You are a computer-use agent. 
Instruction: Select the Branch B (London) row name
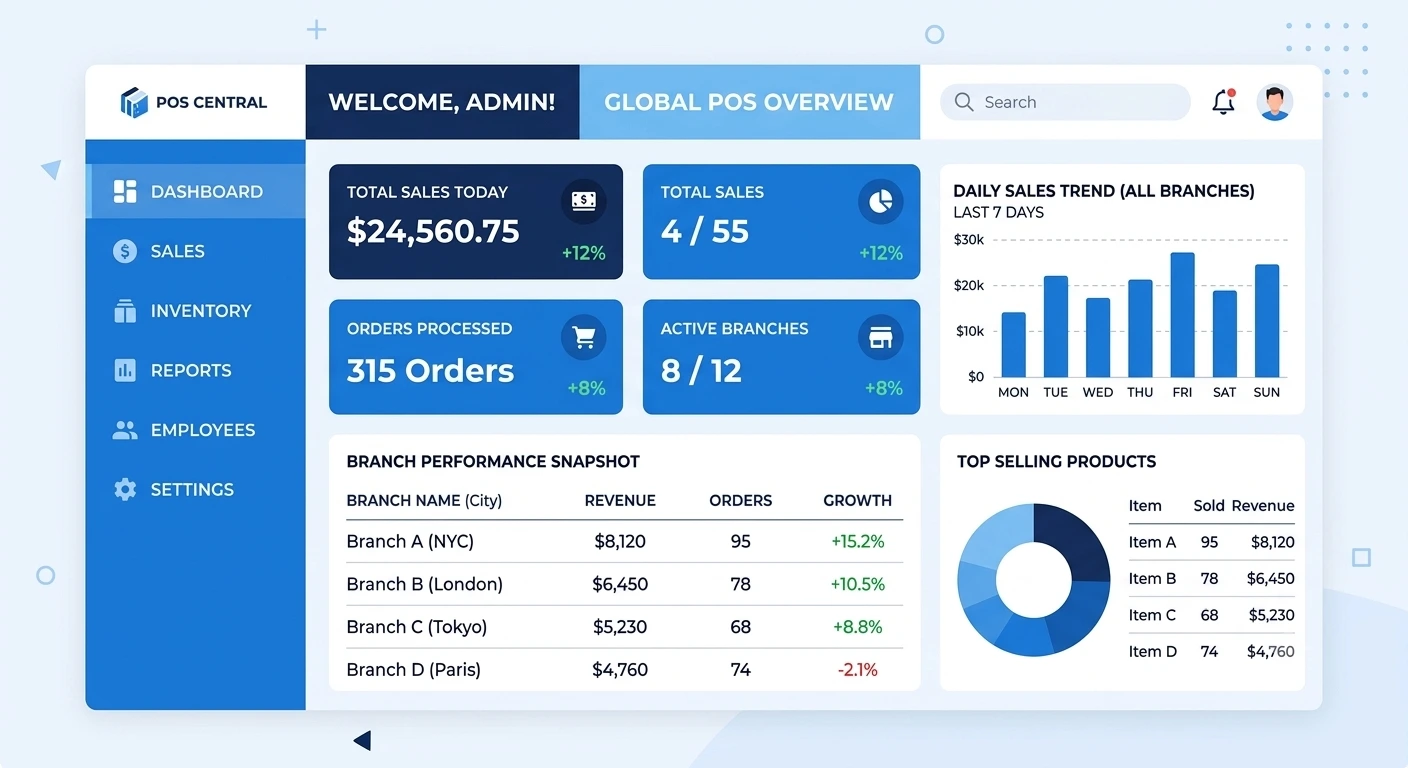click(424, 584)
